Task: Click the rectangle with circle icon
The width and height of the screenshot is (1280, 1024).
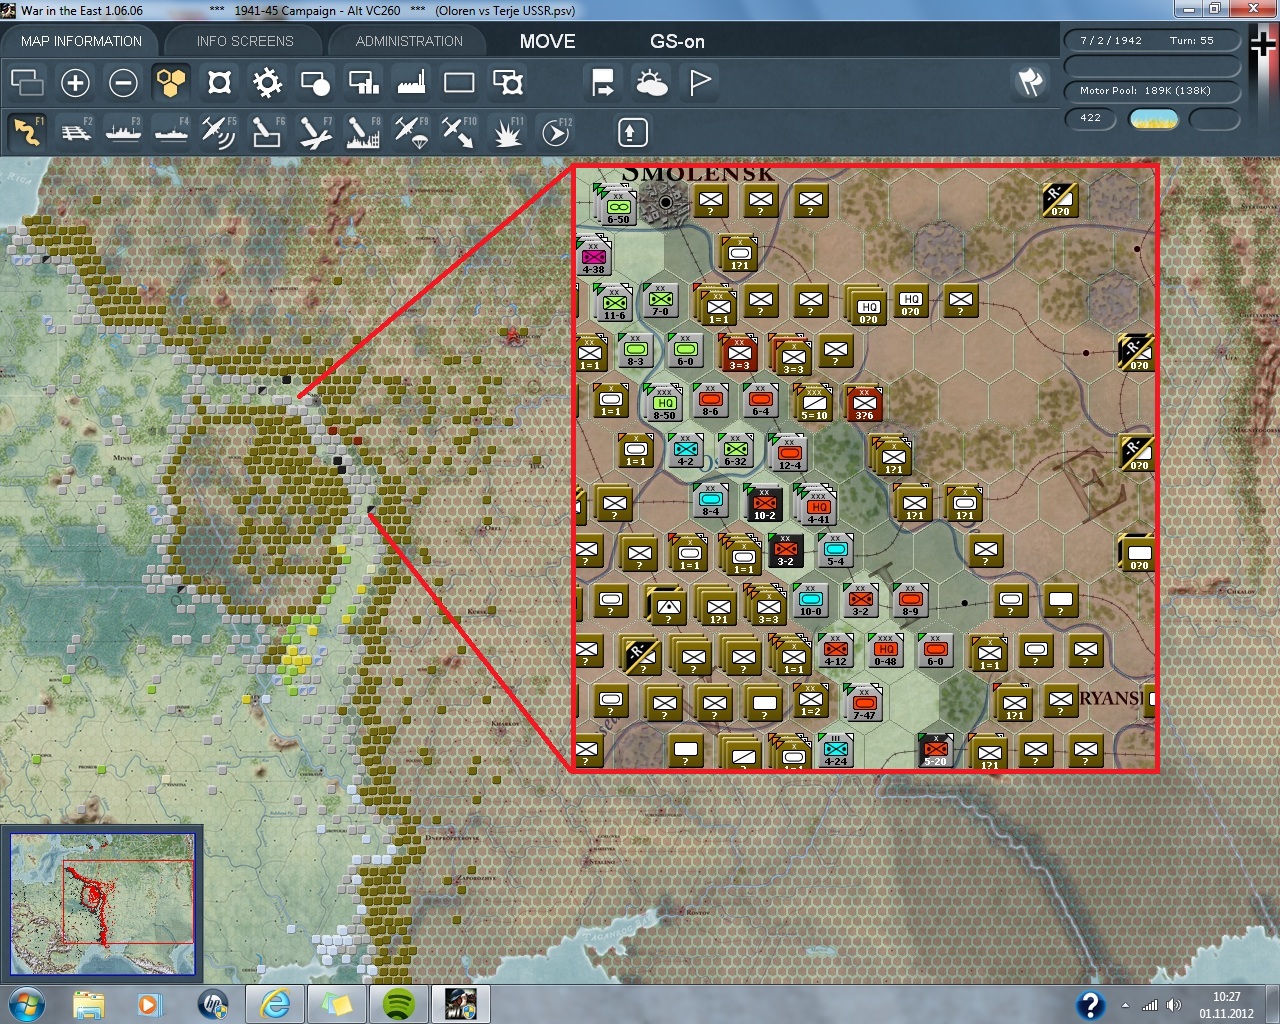Action: pyautogui.click(x=315, y=82)
